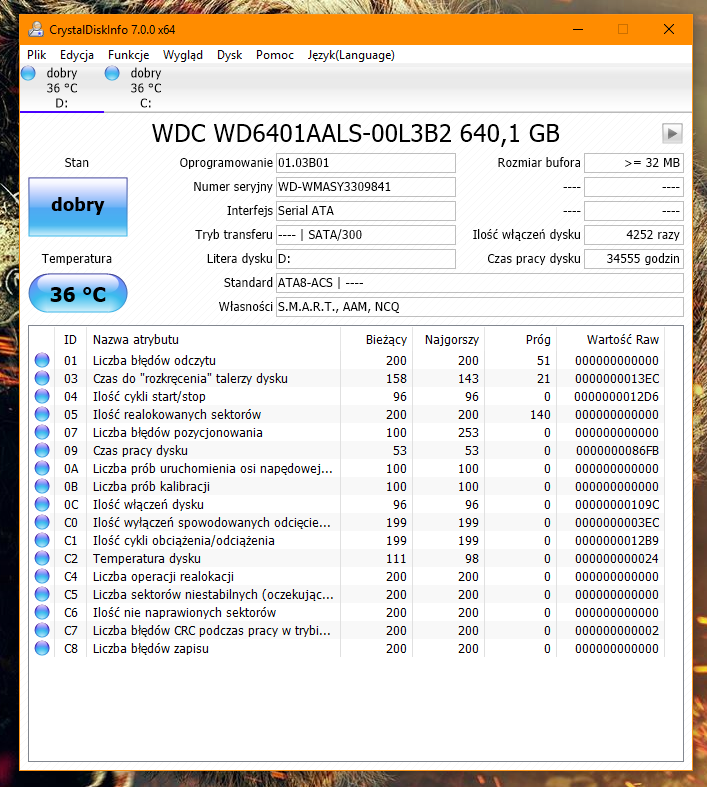Click the Najgorszy column header
Viewport: 716px width, 802px height.
coord(449,340)
